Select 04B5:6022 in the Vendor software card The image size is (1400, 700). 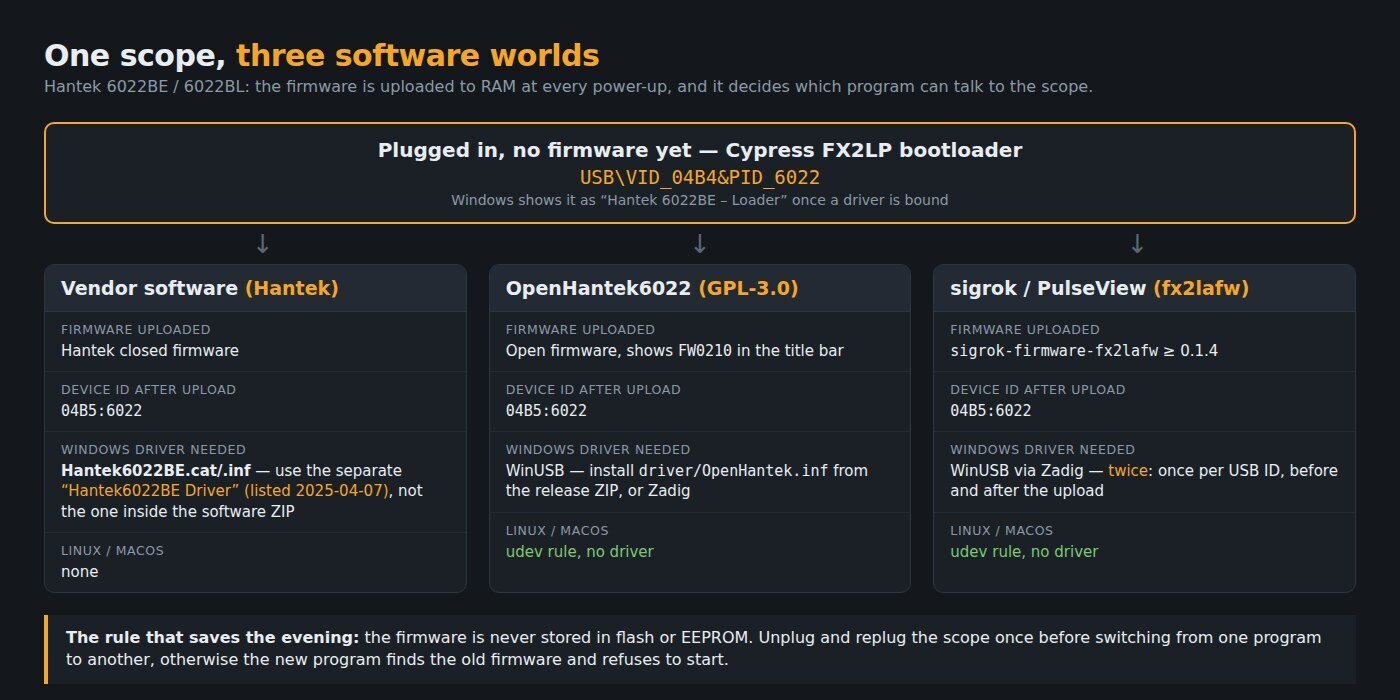point(102,410)
